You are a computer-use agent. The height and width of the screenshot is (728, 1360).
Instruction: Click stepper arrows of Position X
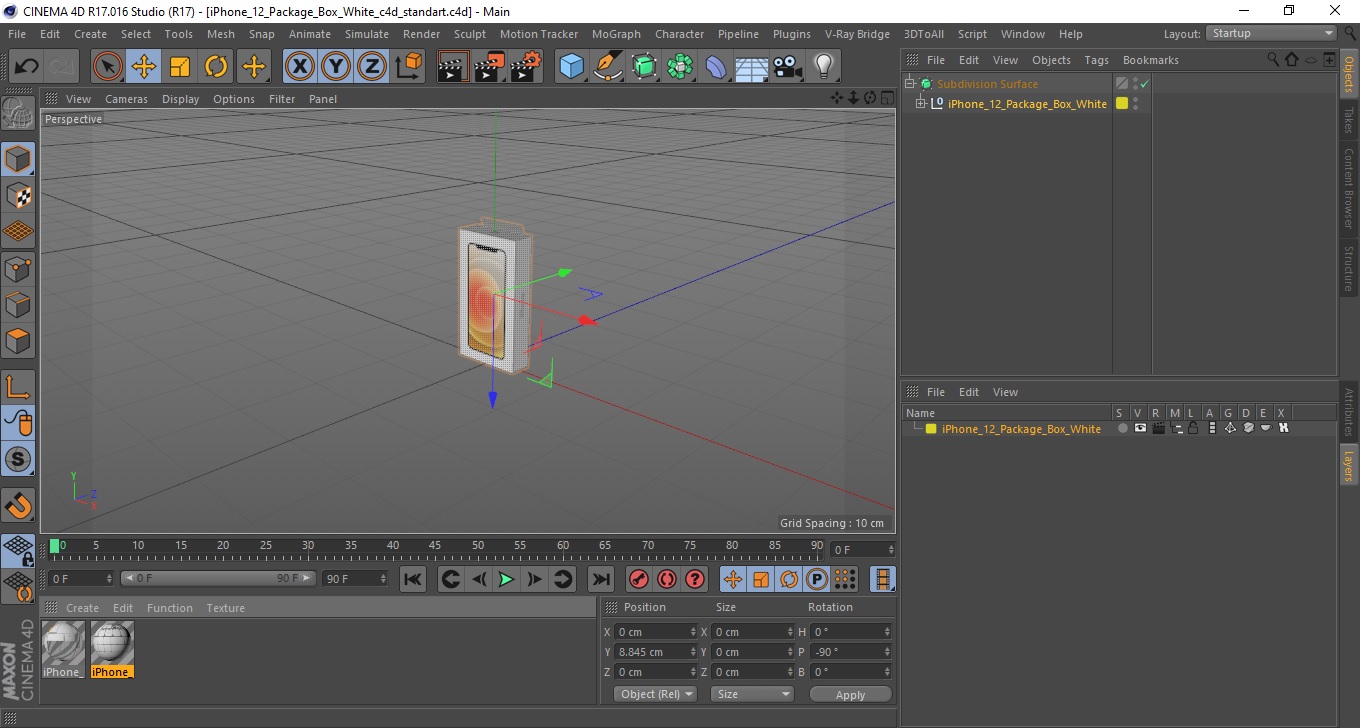click(x=693, y=632)
